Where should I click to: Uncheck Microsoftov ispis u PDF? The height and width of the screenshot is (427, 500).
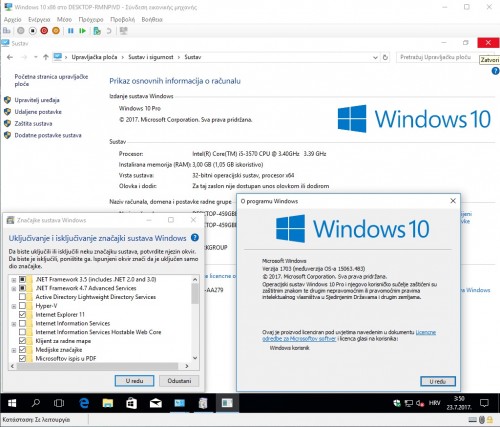coord(22,358)
